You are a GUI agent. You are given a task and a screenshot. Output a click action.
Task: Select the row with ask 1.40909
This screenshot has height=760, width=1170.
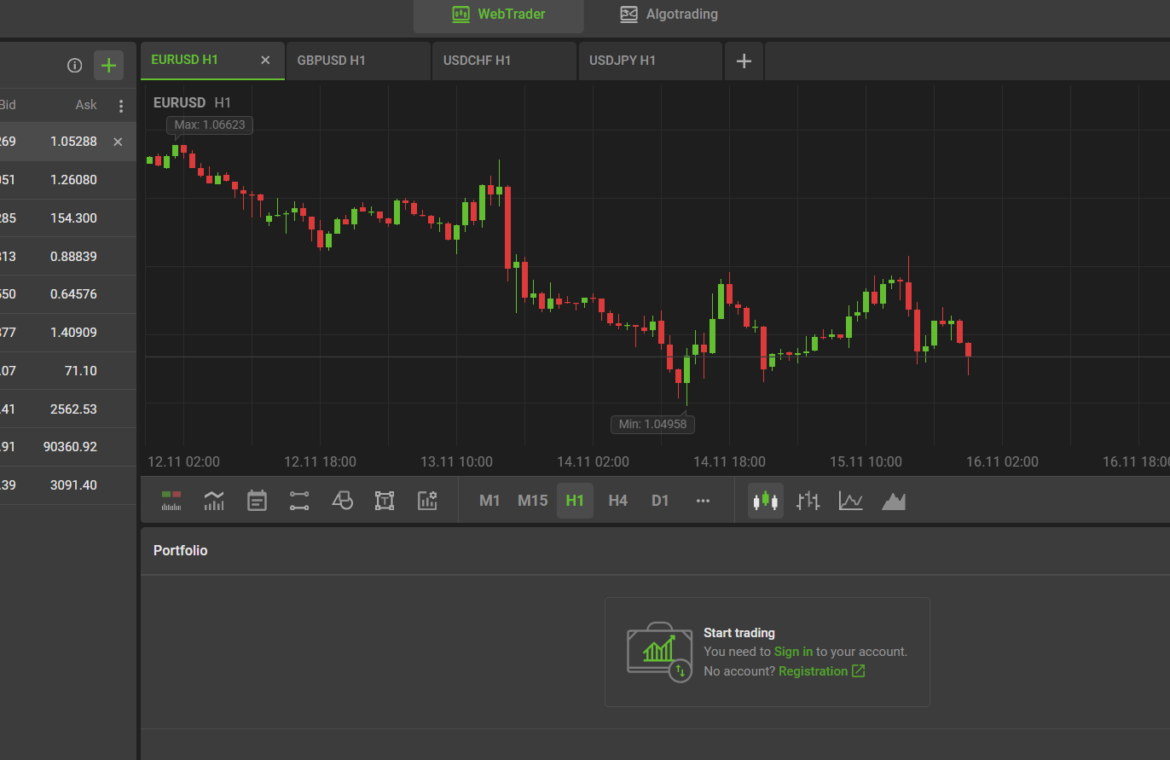[x=68, y=333]
